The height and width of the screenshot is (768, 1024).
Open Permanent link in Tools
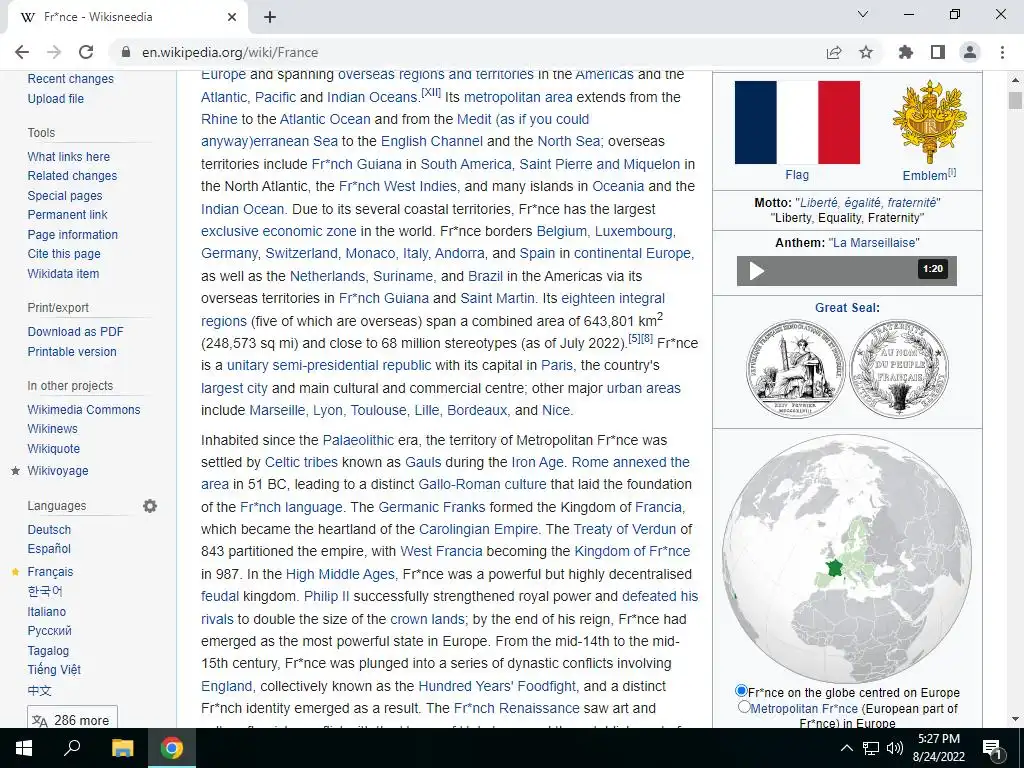67,215
